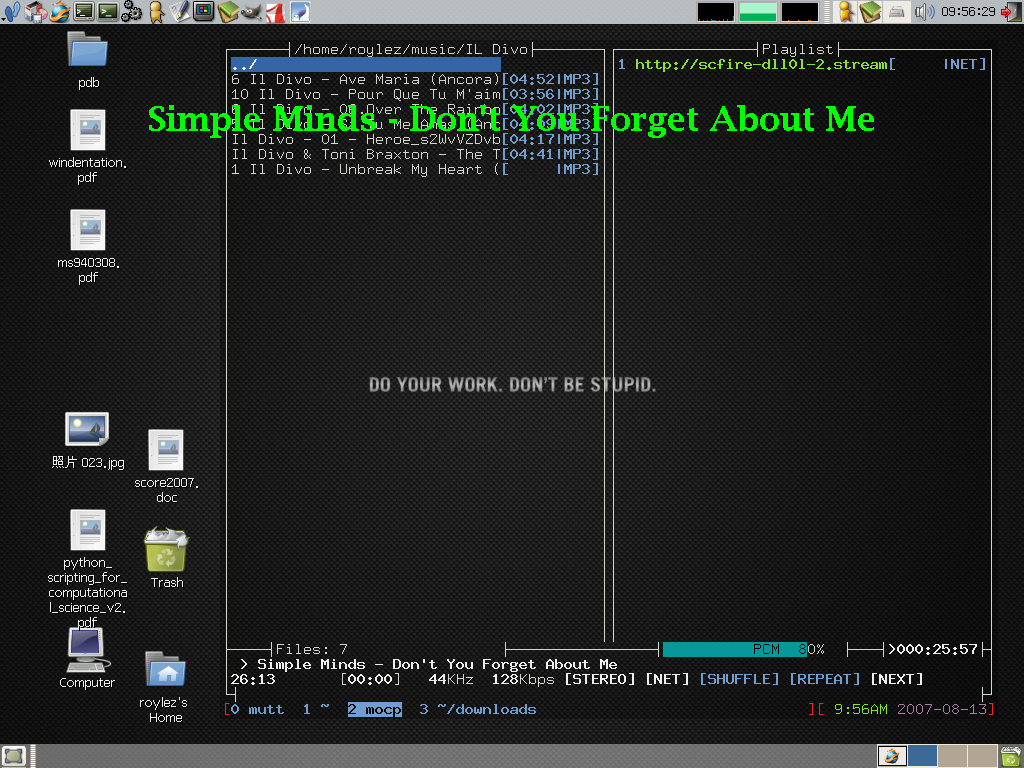Image resolution: width=1024 pixels, height=768 pixels.
Task: Open roylez's Home folder icon
Action: point(164,687)
